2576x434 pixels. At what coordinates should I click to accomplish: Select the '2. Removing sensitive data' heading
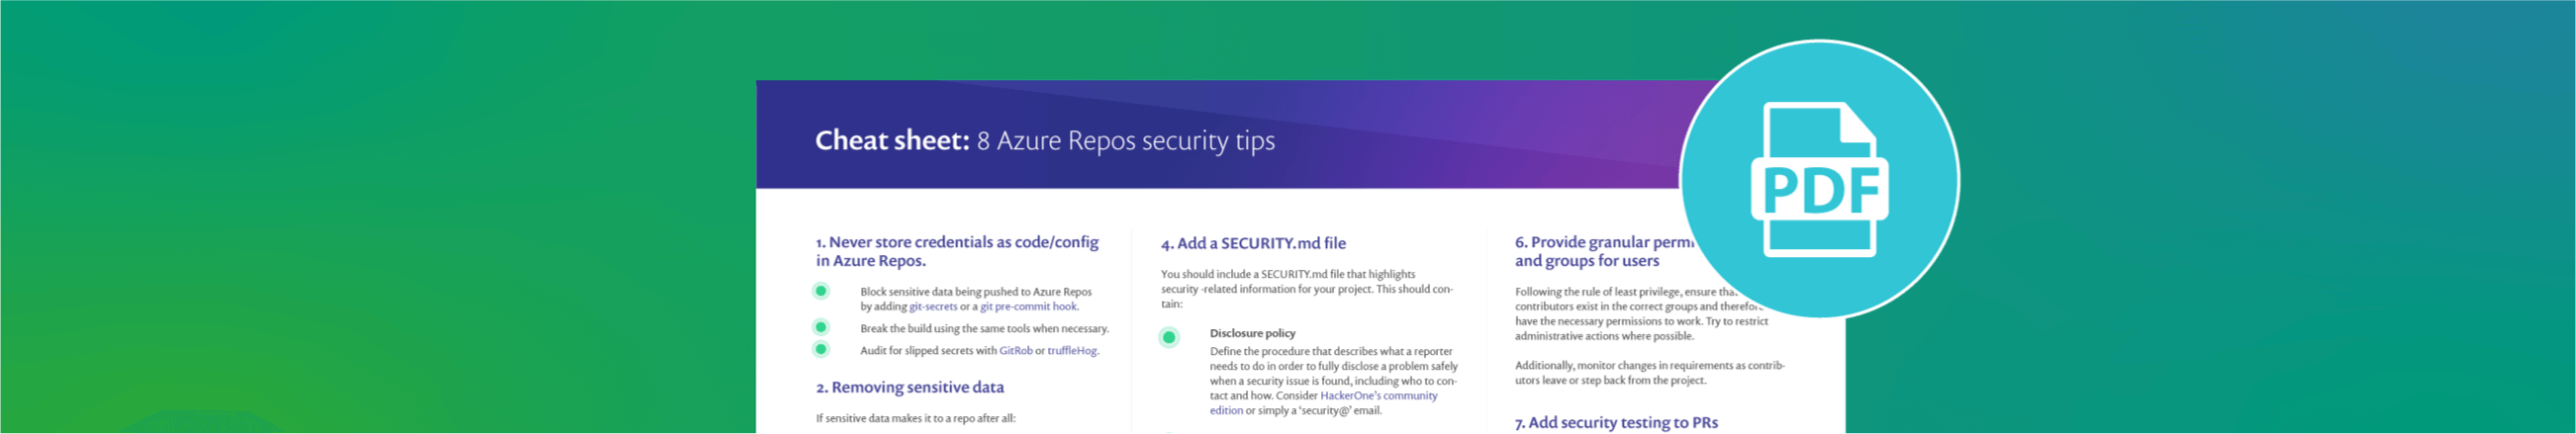click(910, 387)
